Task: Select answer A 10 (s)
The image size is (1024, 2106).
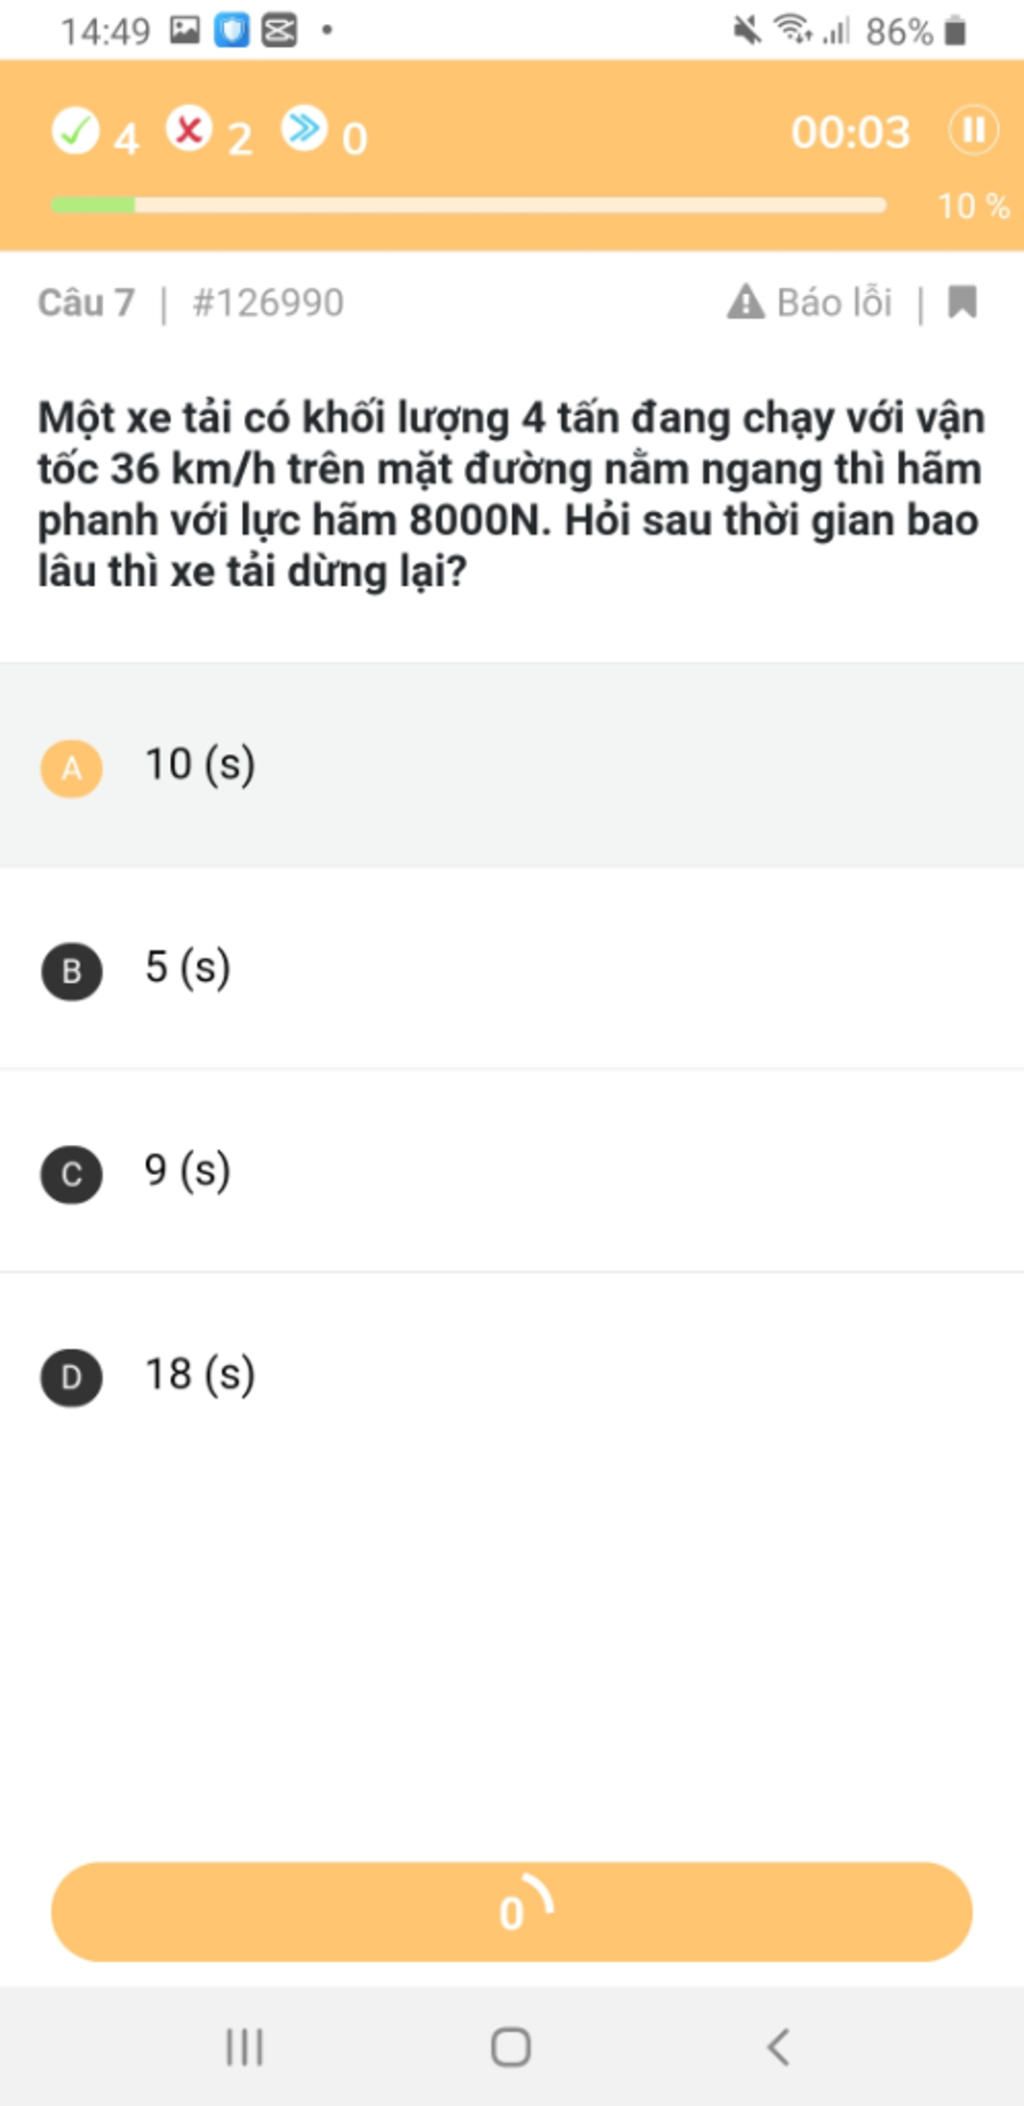Action: tap(512, 766)
